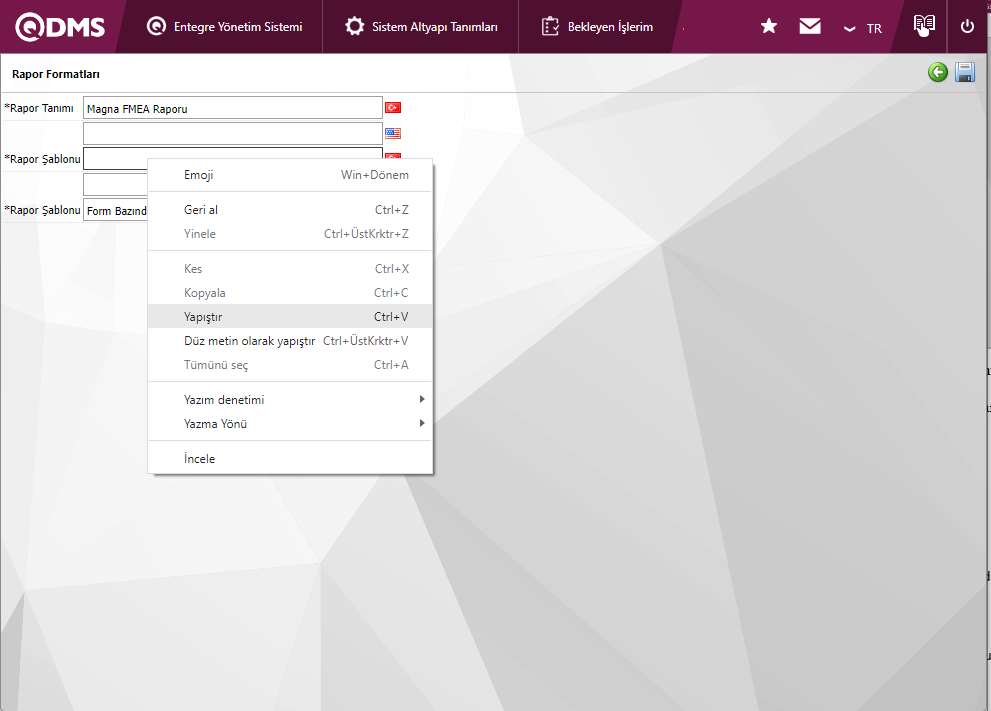
Task: Choose Geri al in context menu
Action: click(290, 210)
